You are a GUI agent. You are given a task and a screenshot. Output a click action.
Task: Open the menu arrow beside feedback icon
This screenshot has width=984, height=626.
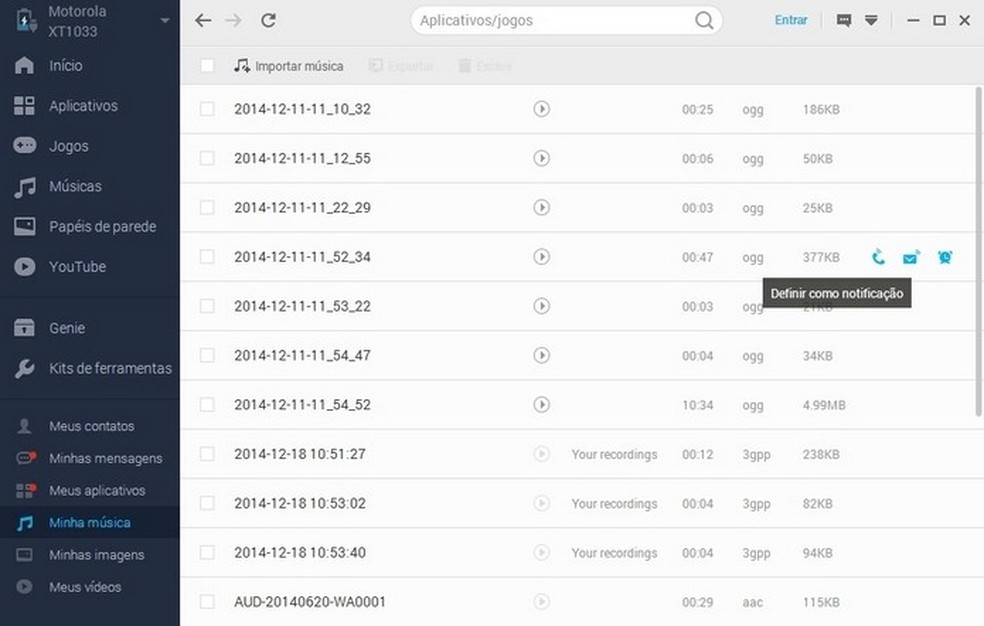pyautogui.click(x=871, y=21)
